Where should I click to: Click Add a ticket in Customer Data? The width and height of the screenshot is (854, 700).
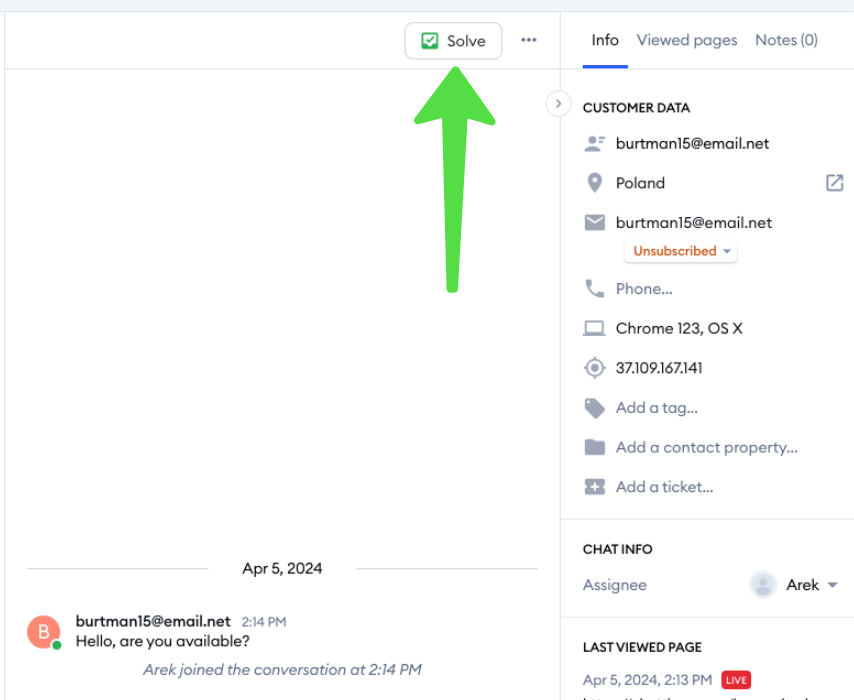coord(666,487)
